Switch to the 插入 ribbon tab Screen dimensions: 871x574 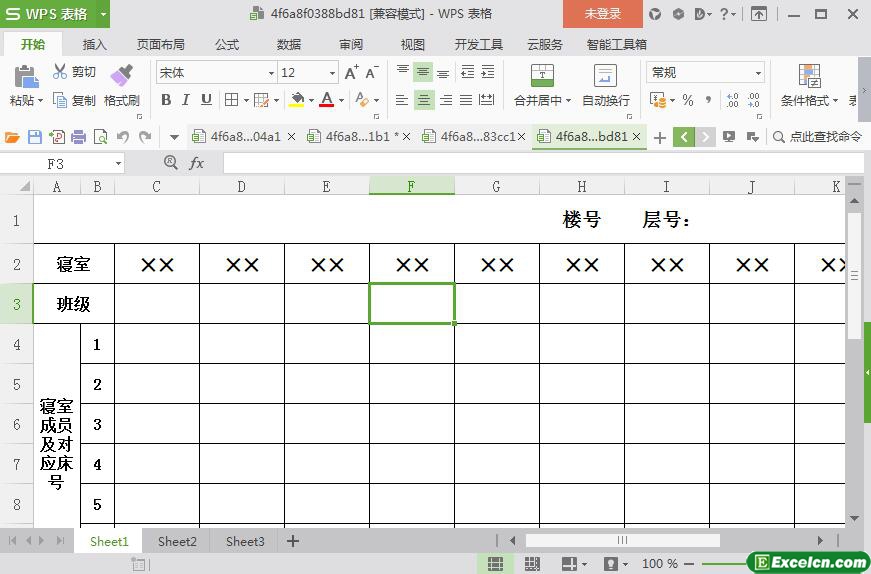94,44
